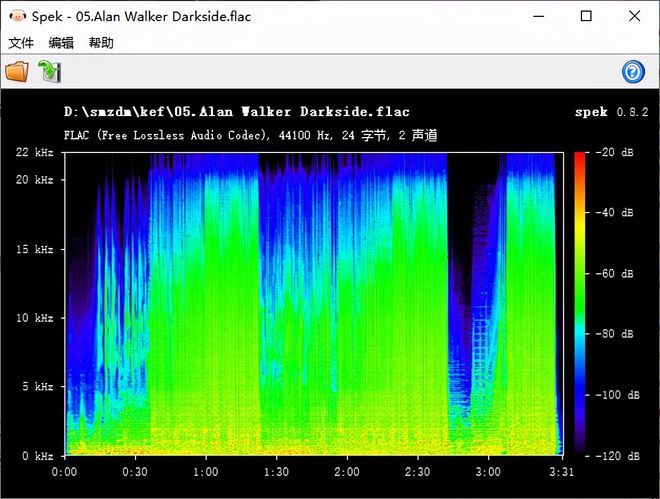Click the 5 kHz frequency label
Image resolution: width=660 pixels, height=499 pixels.
[38, 386]
